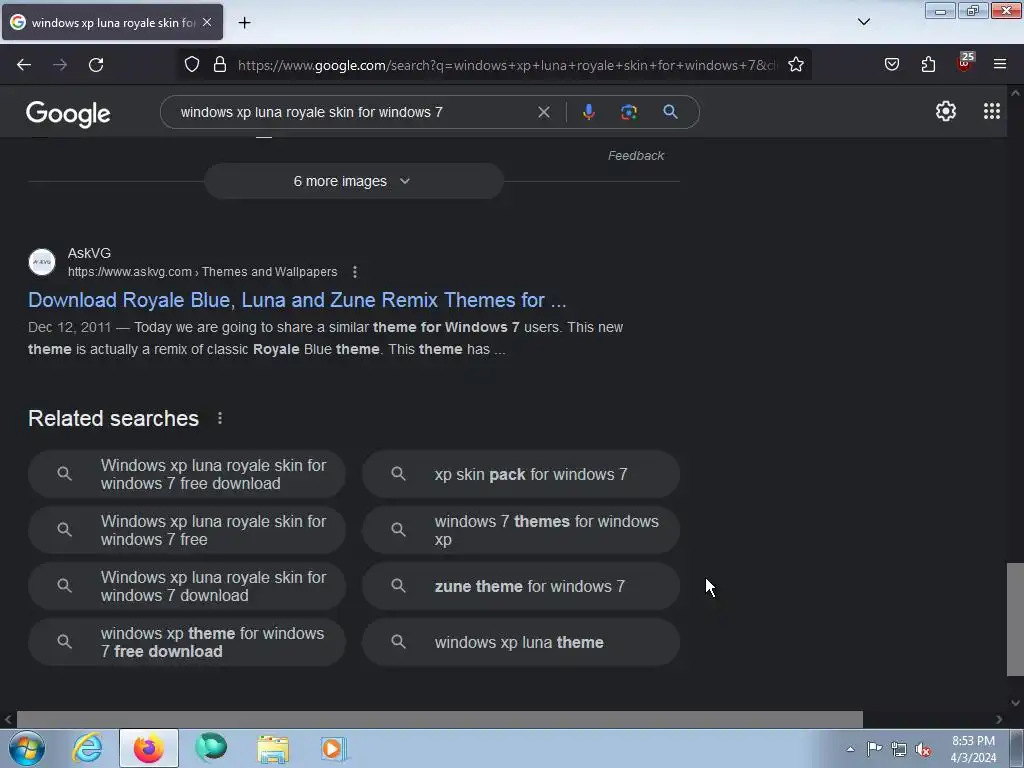Viewport: 1024px width, 768px height.
Task: Open the Google apps grid
Action: point(991,111)
